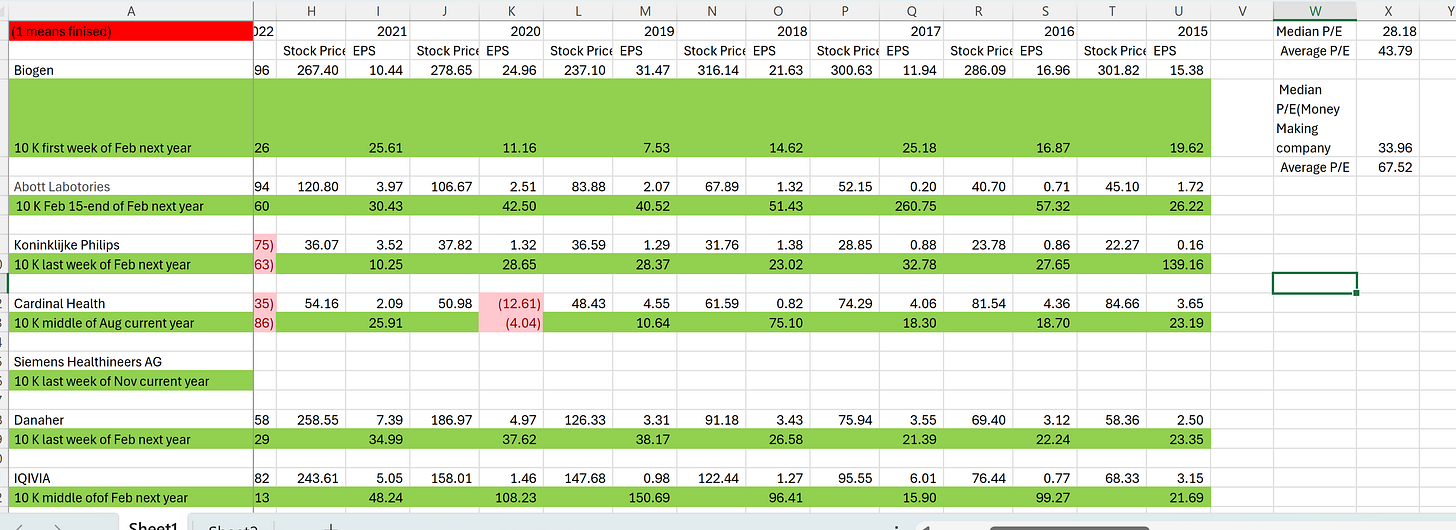Select the Biogen company name cell

pos(133,70)
